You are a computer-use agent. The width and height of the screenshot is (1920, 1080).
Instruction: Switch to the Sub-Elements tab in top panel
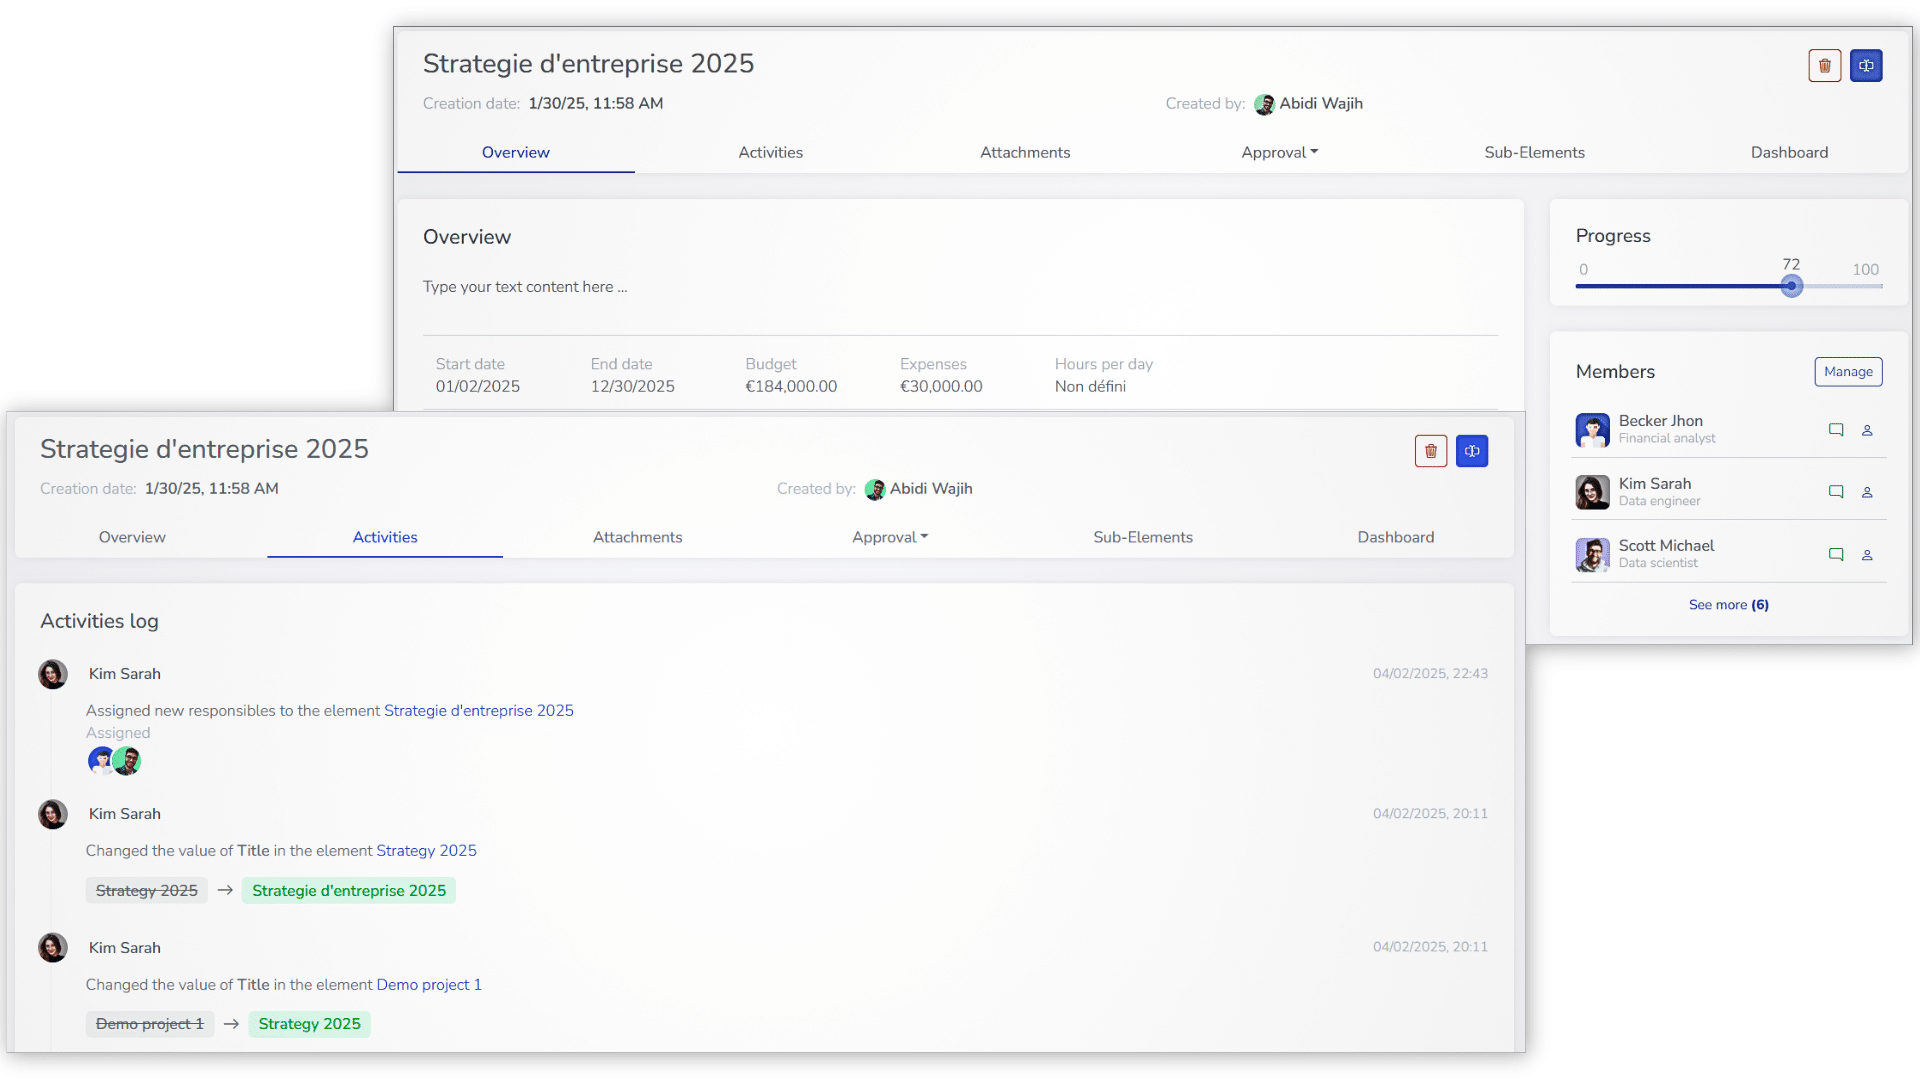pos(1534,152)
